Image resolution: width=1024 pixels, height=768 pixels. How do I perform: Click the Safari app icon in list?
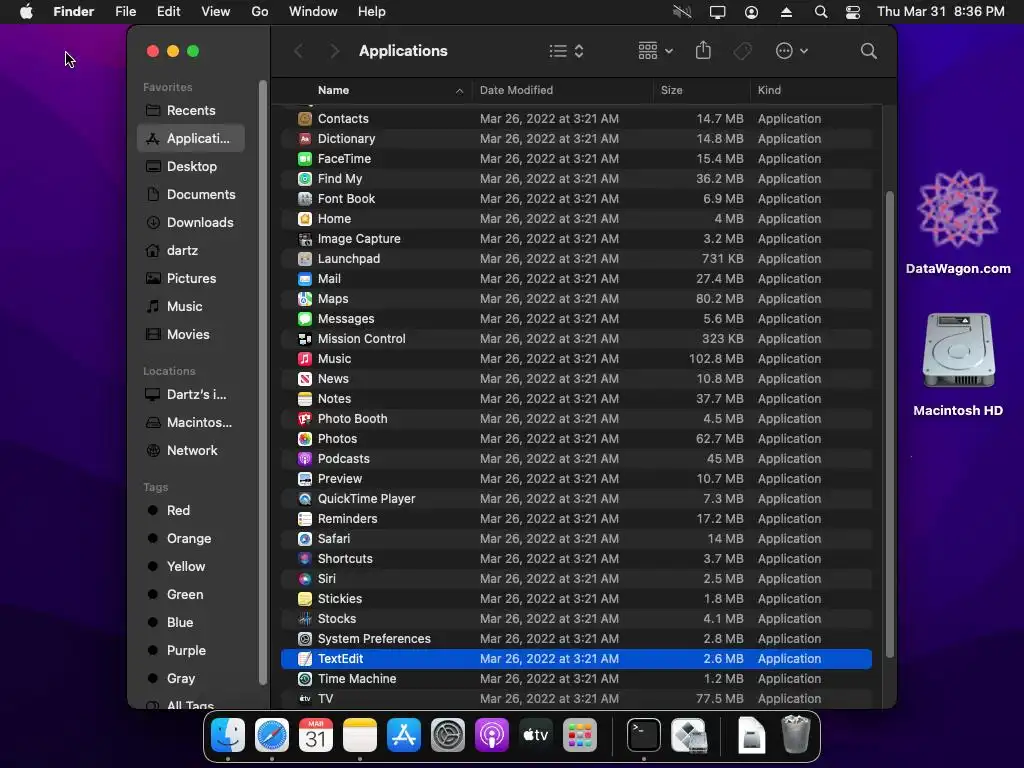[305, 539]
